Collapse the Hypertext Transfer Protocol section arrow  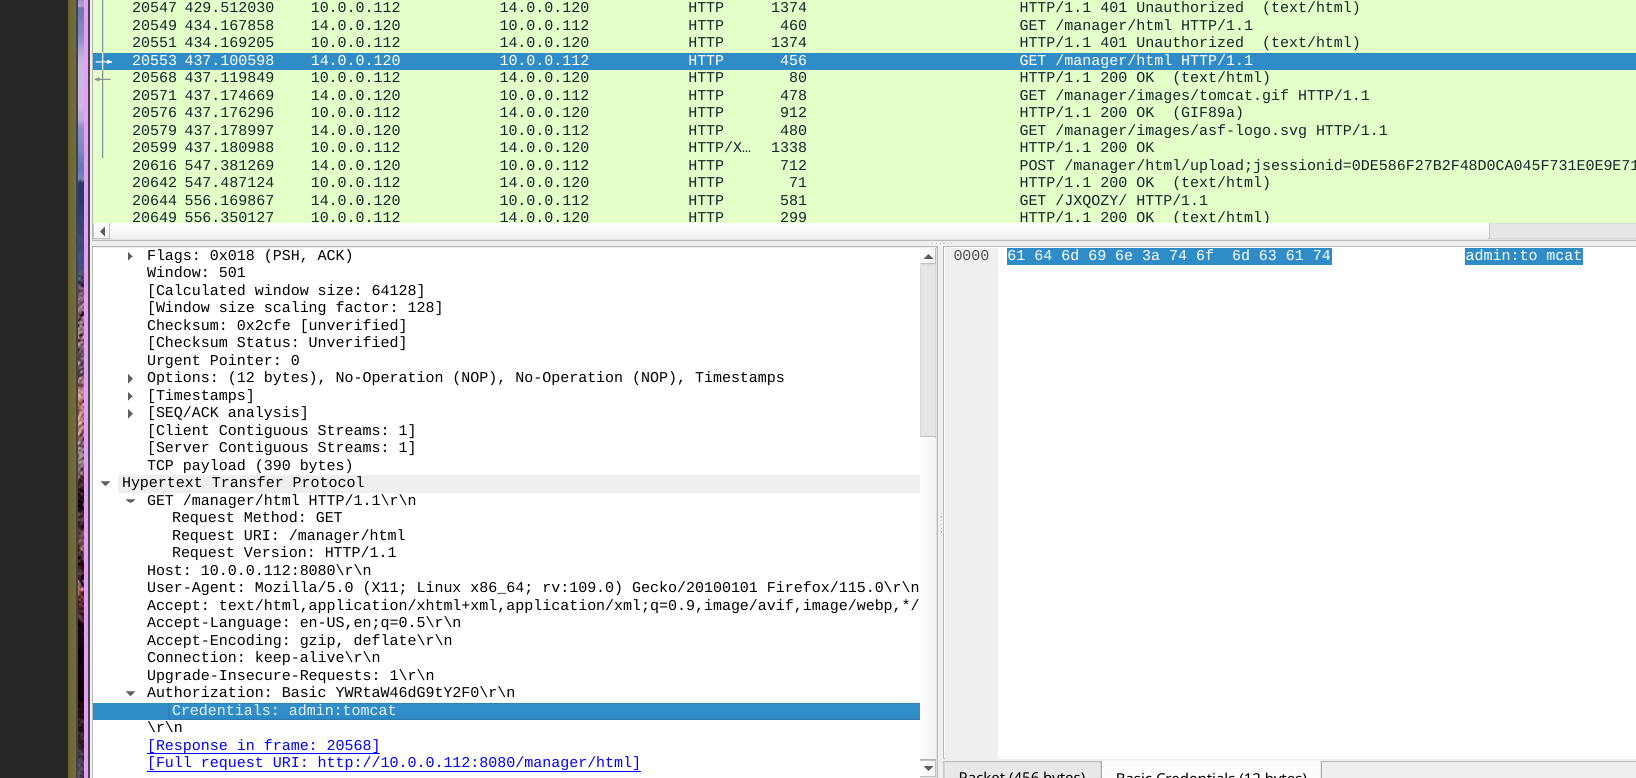point(105,483)
